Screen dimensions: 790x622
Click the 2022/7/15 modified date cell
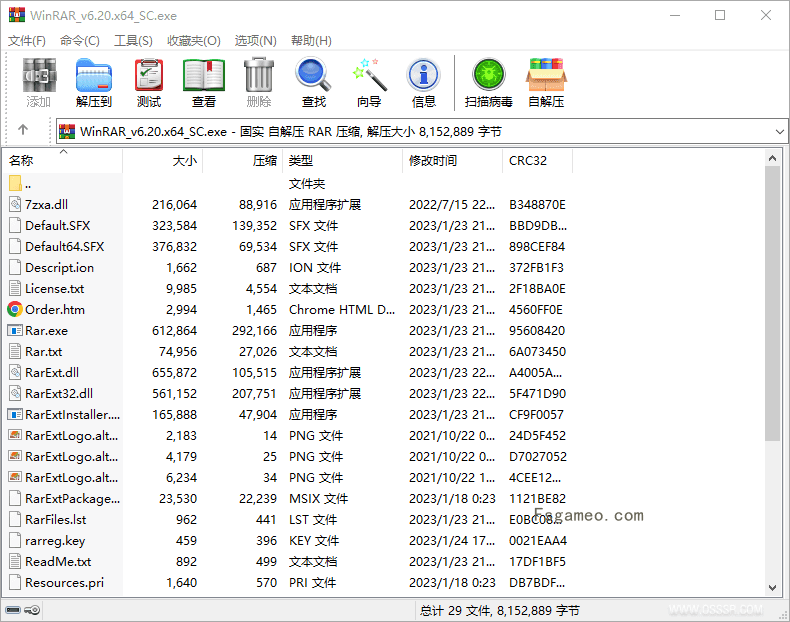pos(452,204)
